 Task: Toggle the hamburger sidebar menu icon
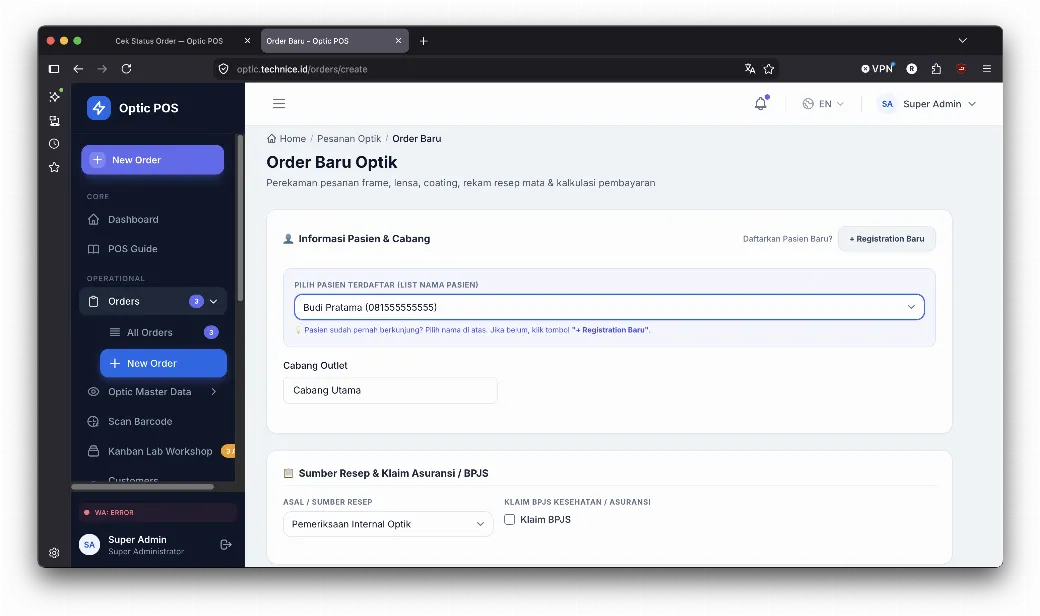(279, 103)
